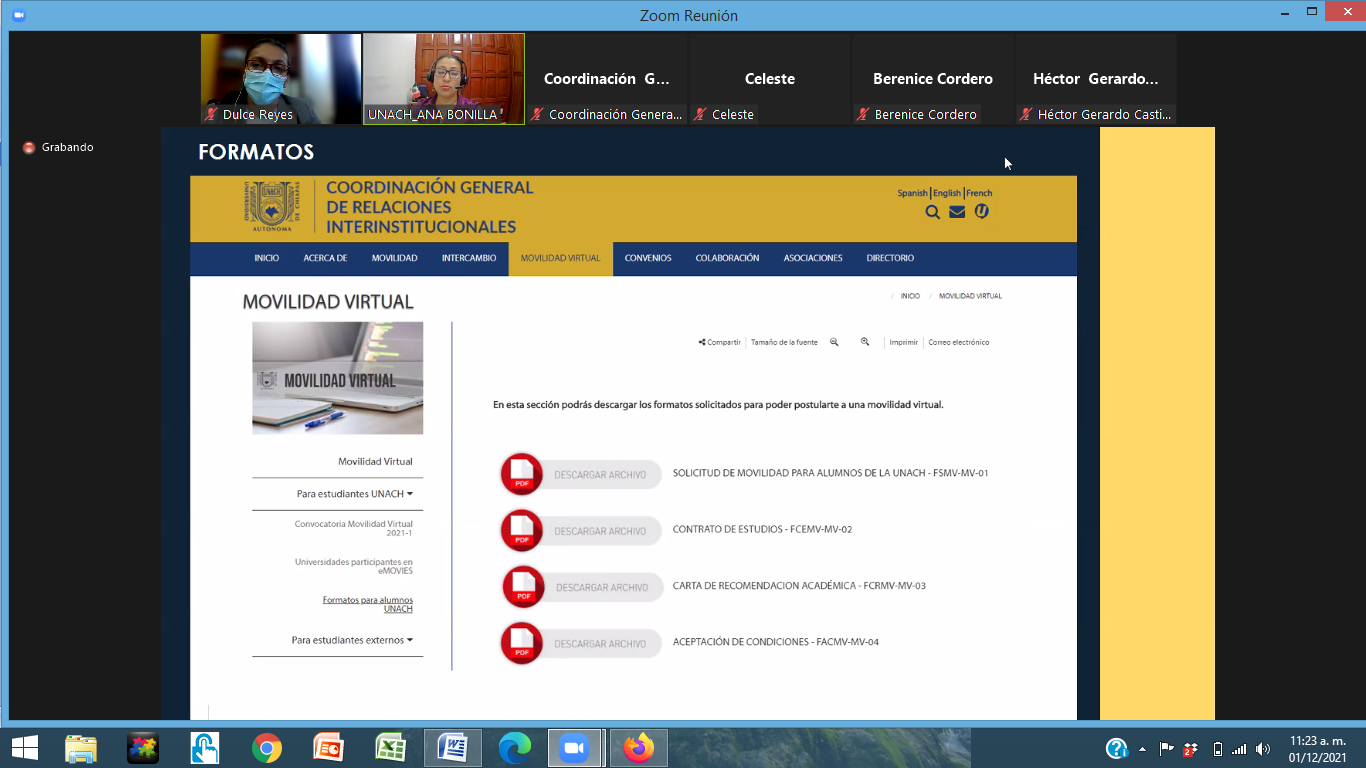
Task: Click the help question mark tray icon
Action: click(1116, 748)
